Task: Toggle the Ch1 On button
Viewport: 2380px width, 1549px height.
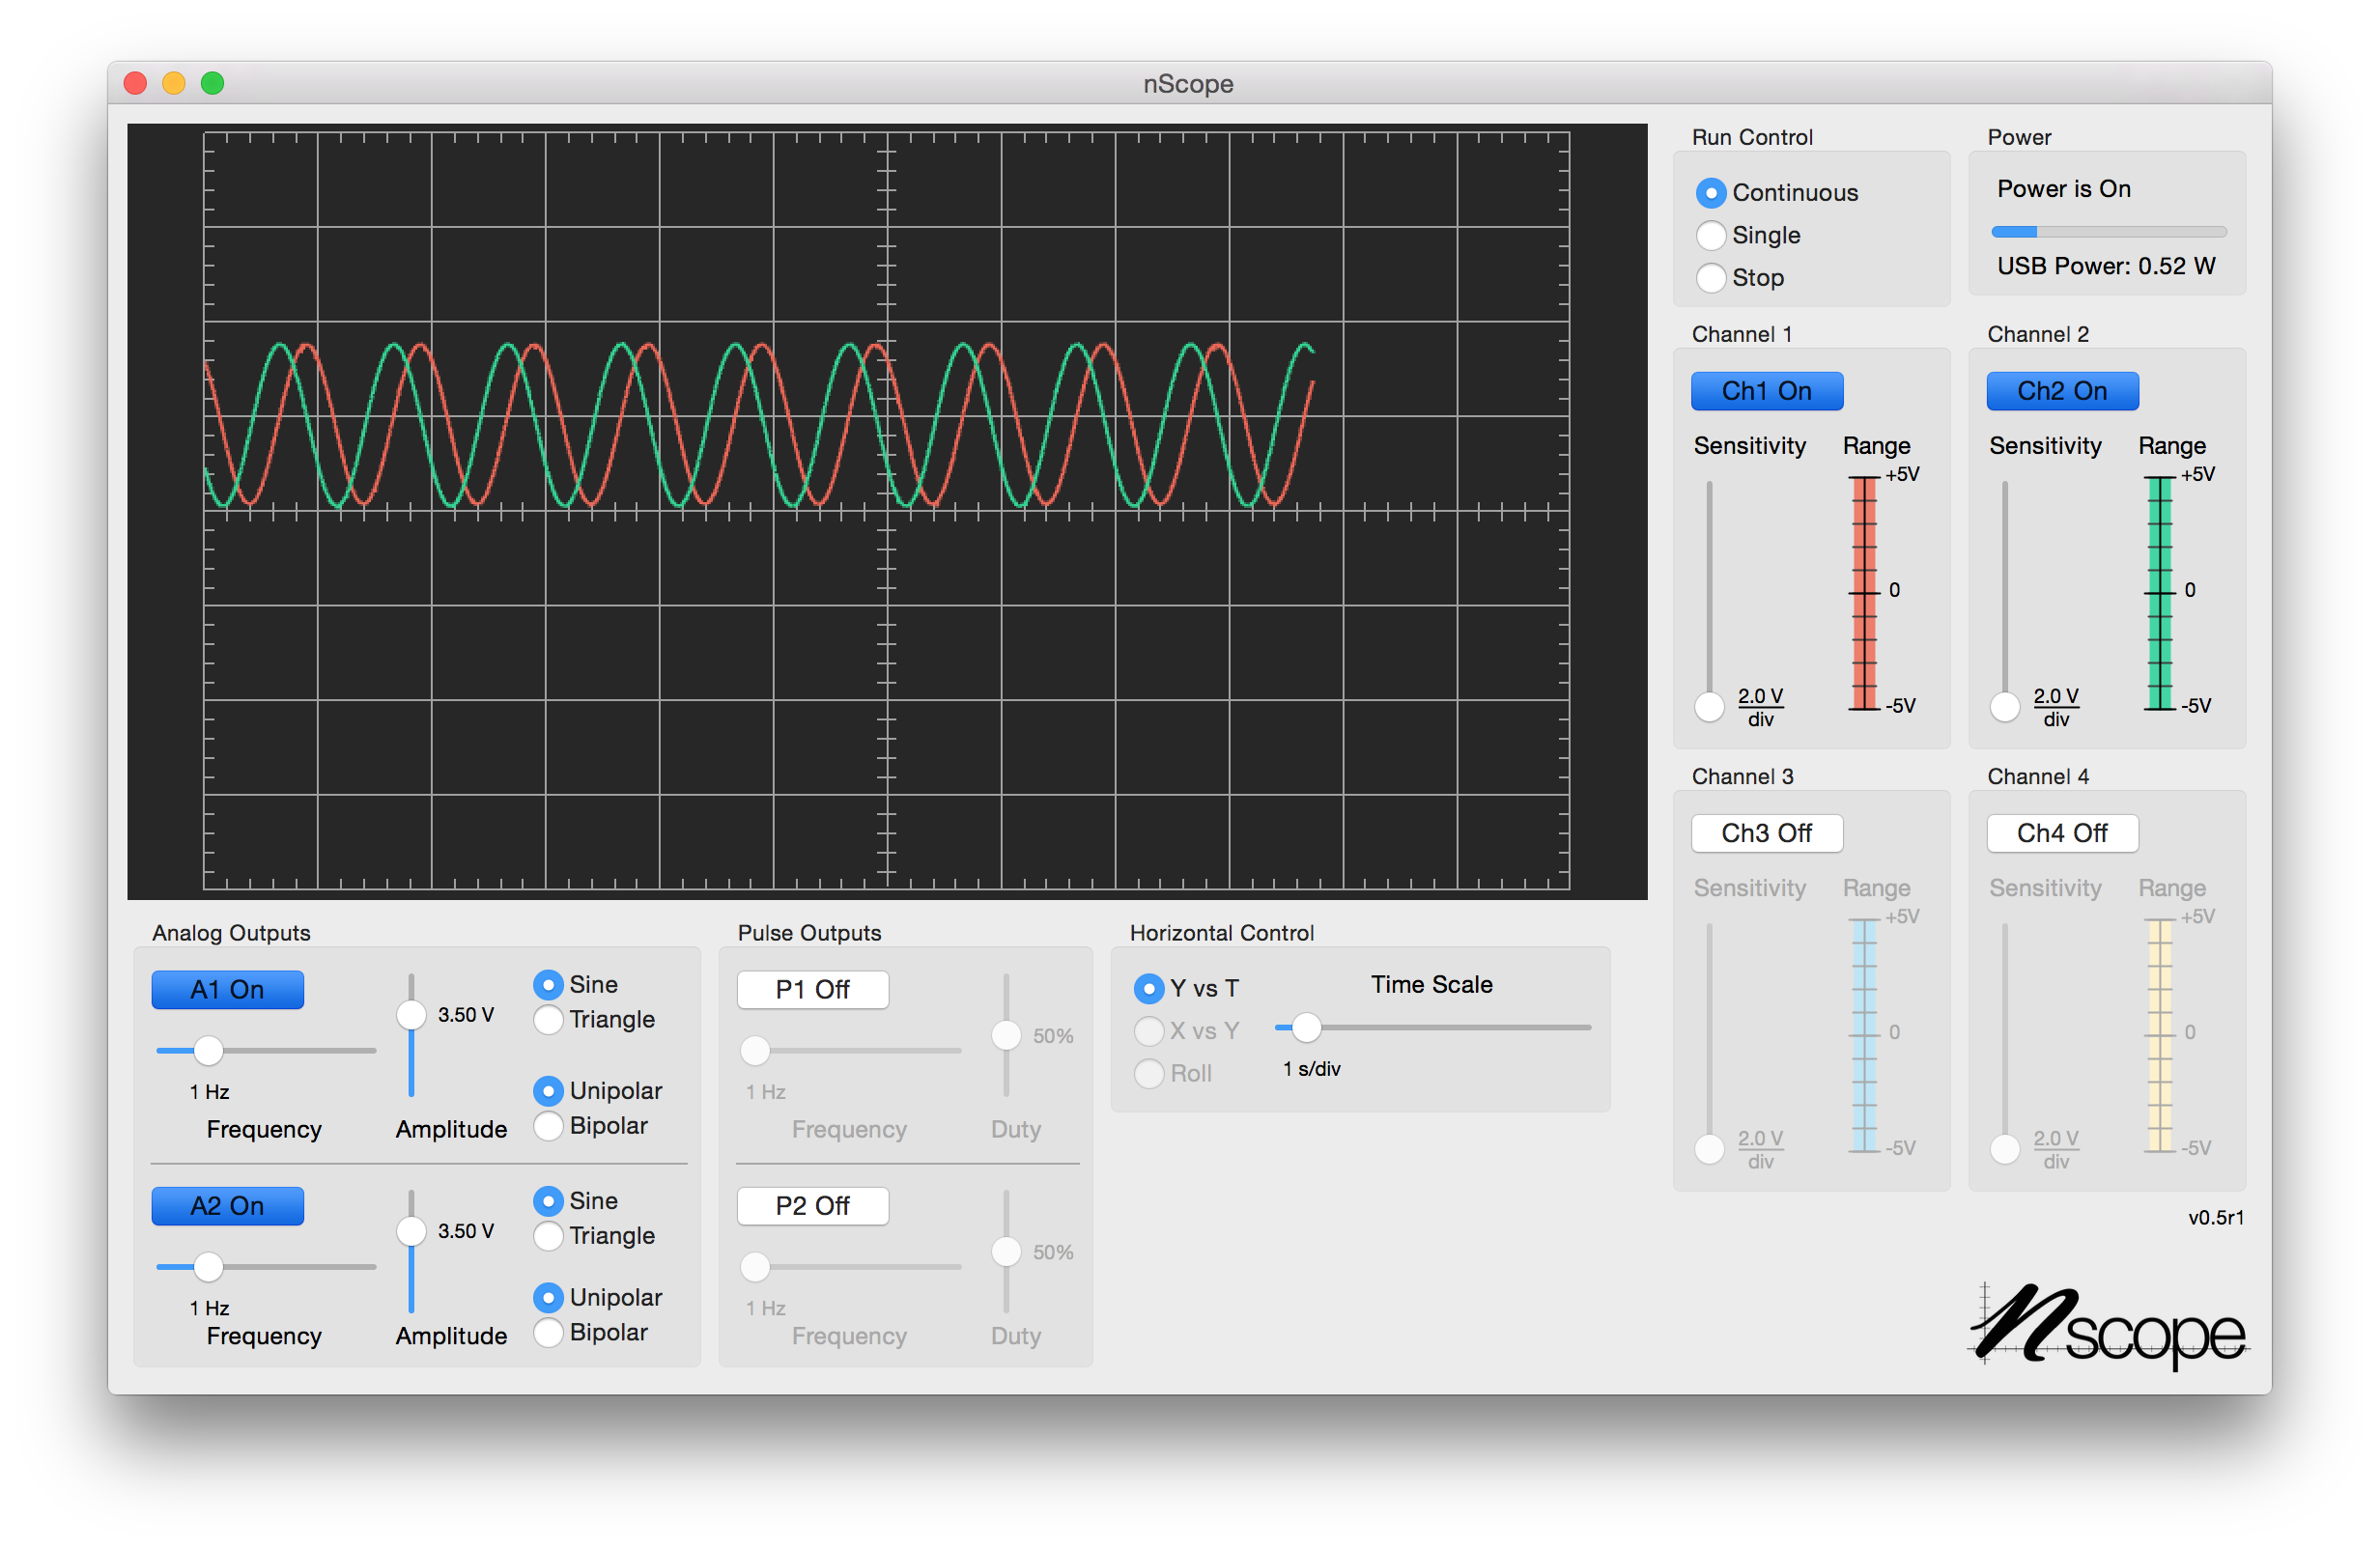Action: [x=1767, y=391]
